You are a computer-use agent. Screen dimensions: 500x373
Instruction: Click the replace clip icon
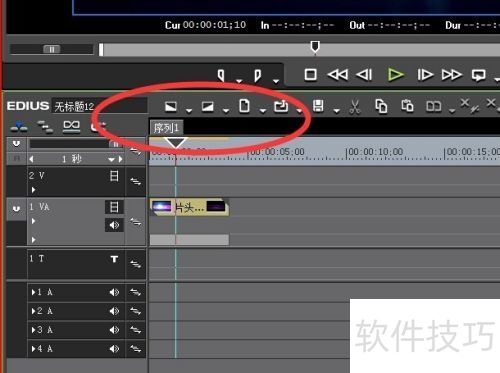(433, 107)
